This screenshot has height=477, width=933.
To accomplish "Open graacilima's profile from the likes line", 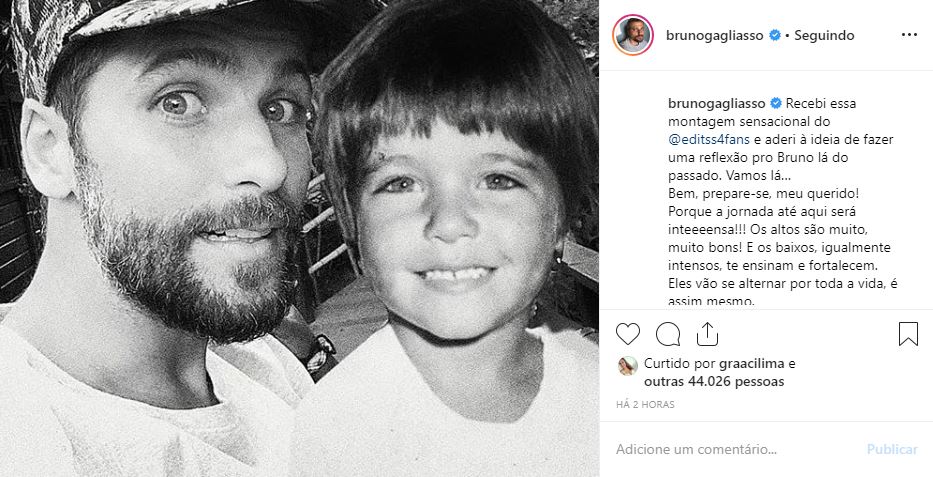I will 755,364.
